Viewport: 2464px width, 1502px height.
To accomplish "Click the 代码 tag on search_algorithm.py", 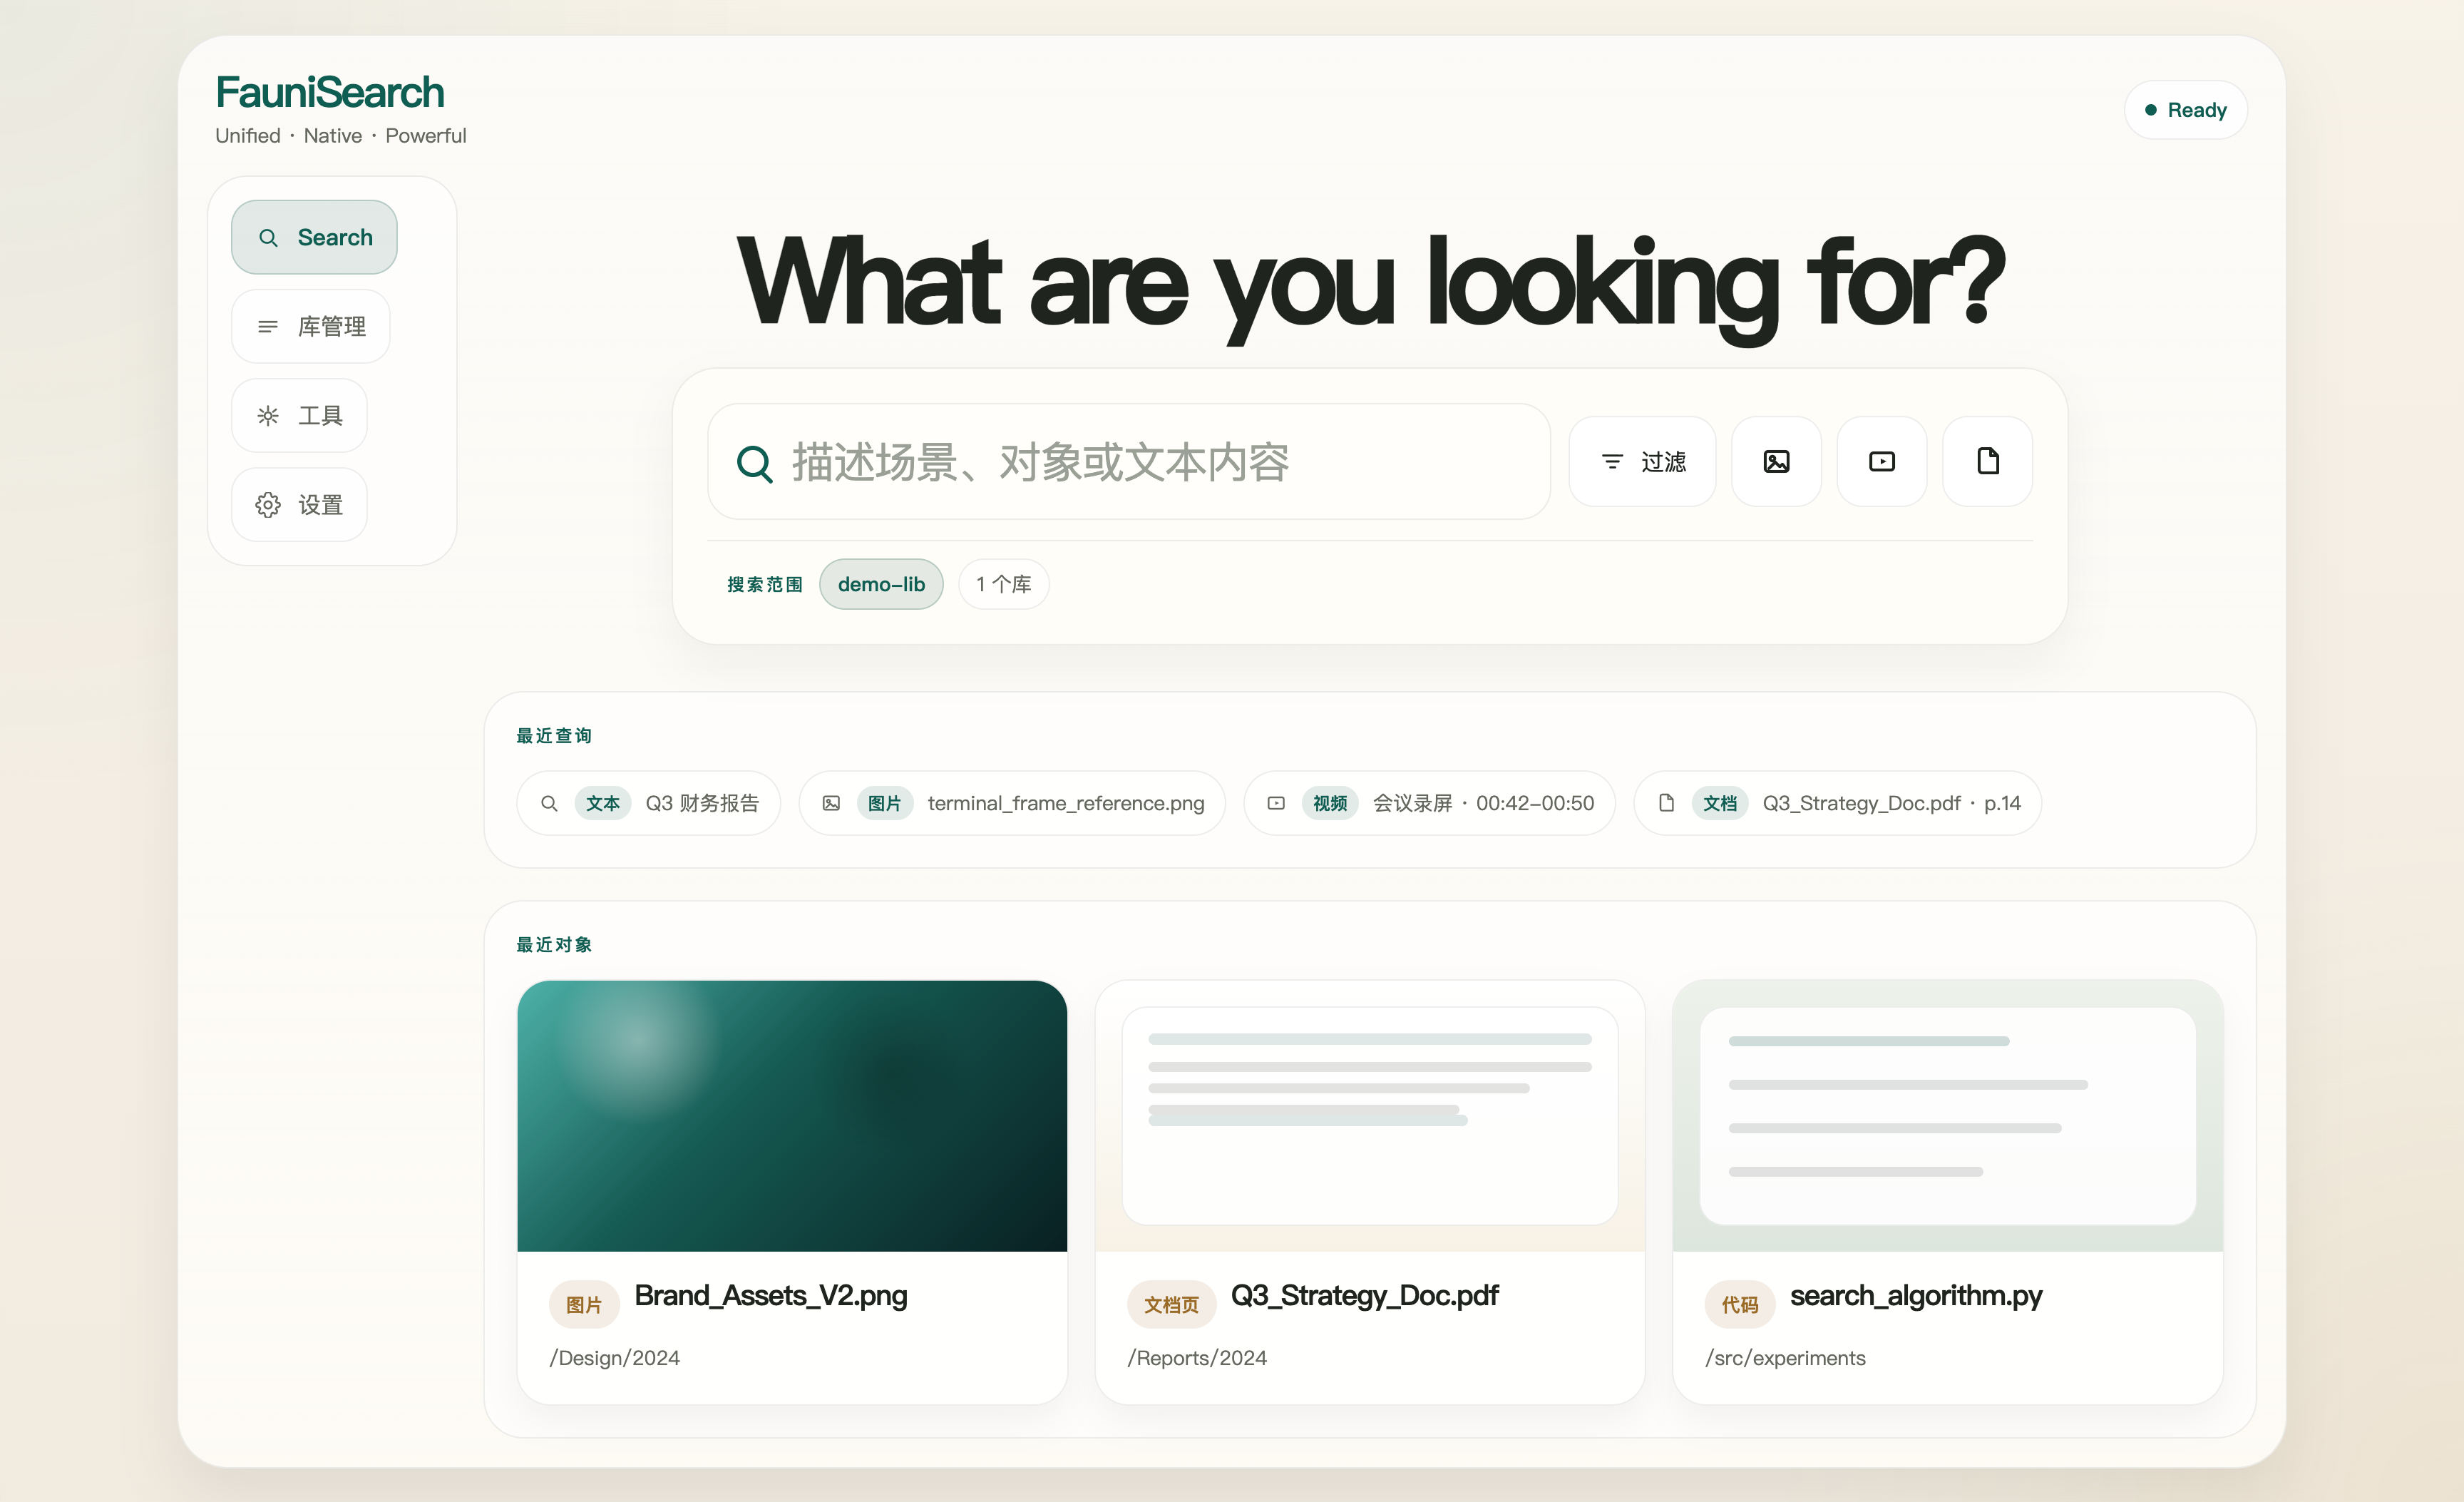I will point(1740,1304).
